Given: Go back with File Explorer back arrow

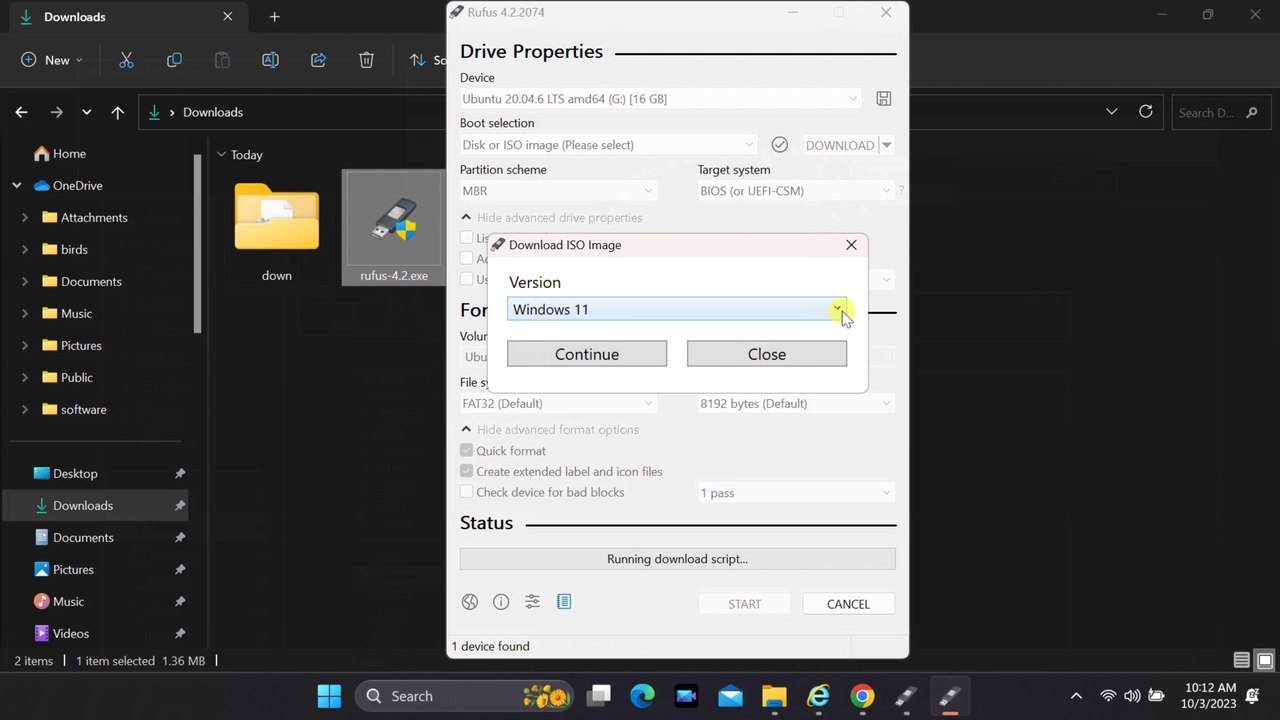Looking at the screenshot, I should pos(21,112).
